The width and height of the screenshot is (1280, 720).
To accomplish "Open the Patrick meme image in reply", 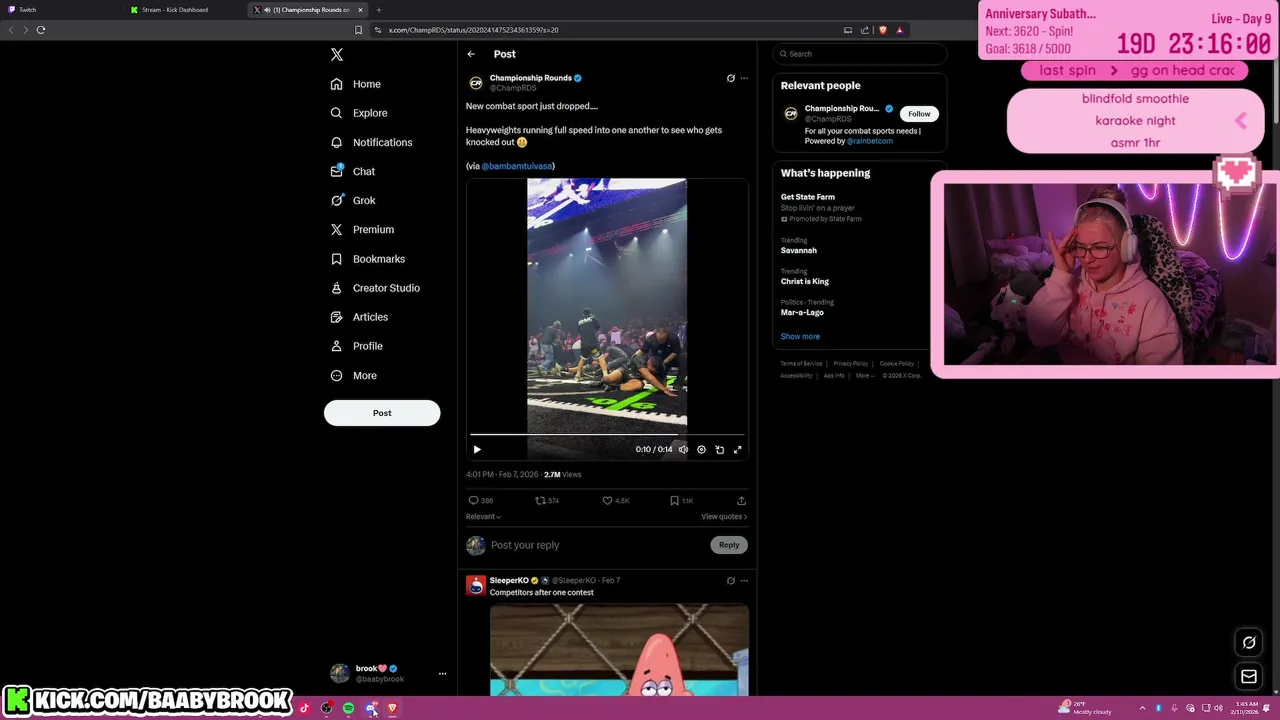I will (619, 650).
